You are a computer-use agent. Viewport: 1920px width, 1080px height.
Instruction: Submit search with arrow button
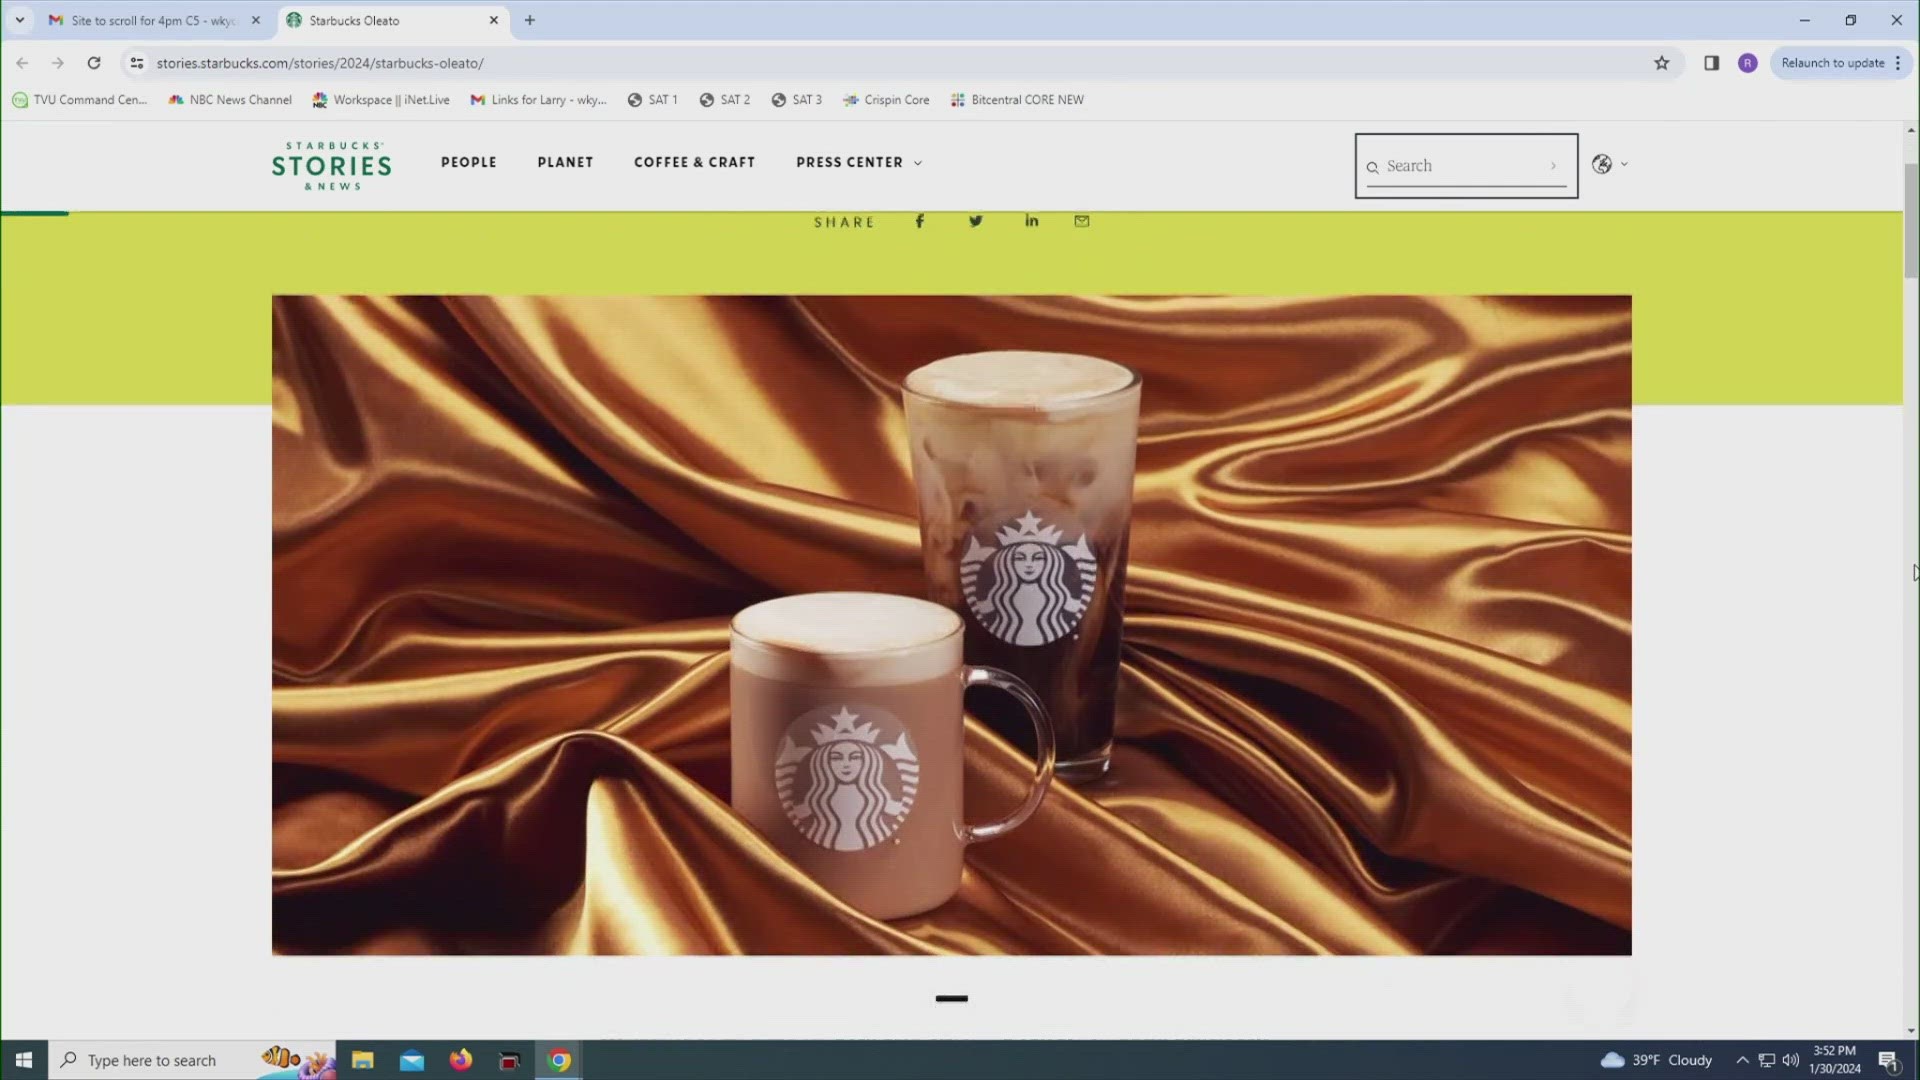pyautogui.click(x=1553, y=166)
